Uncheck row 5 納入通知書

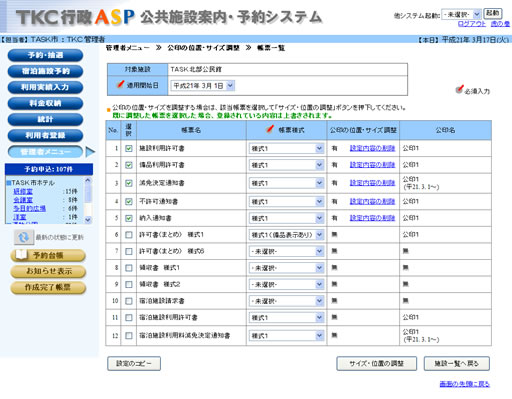[x=129, y=218]
